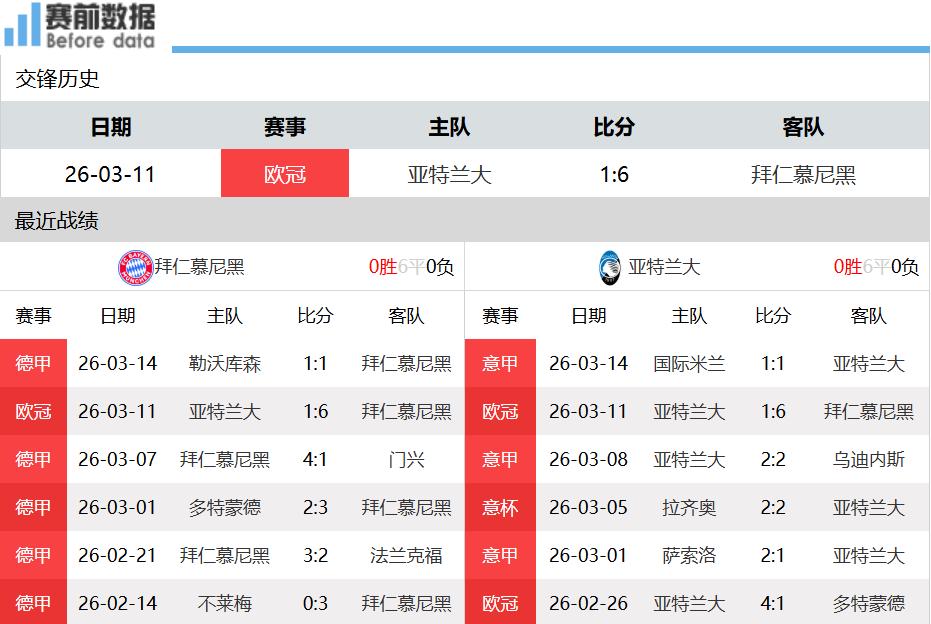Click 法兰克福 away team name
931x624 pixels.
[x=406, y=556]
